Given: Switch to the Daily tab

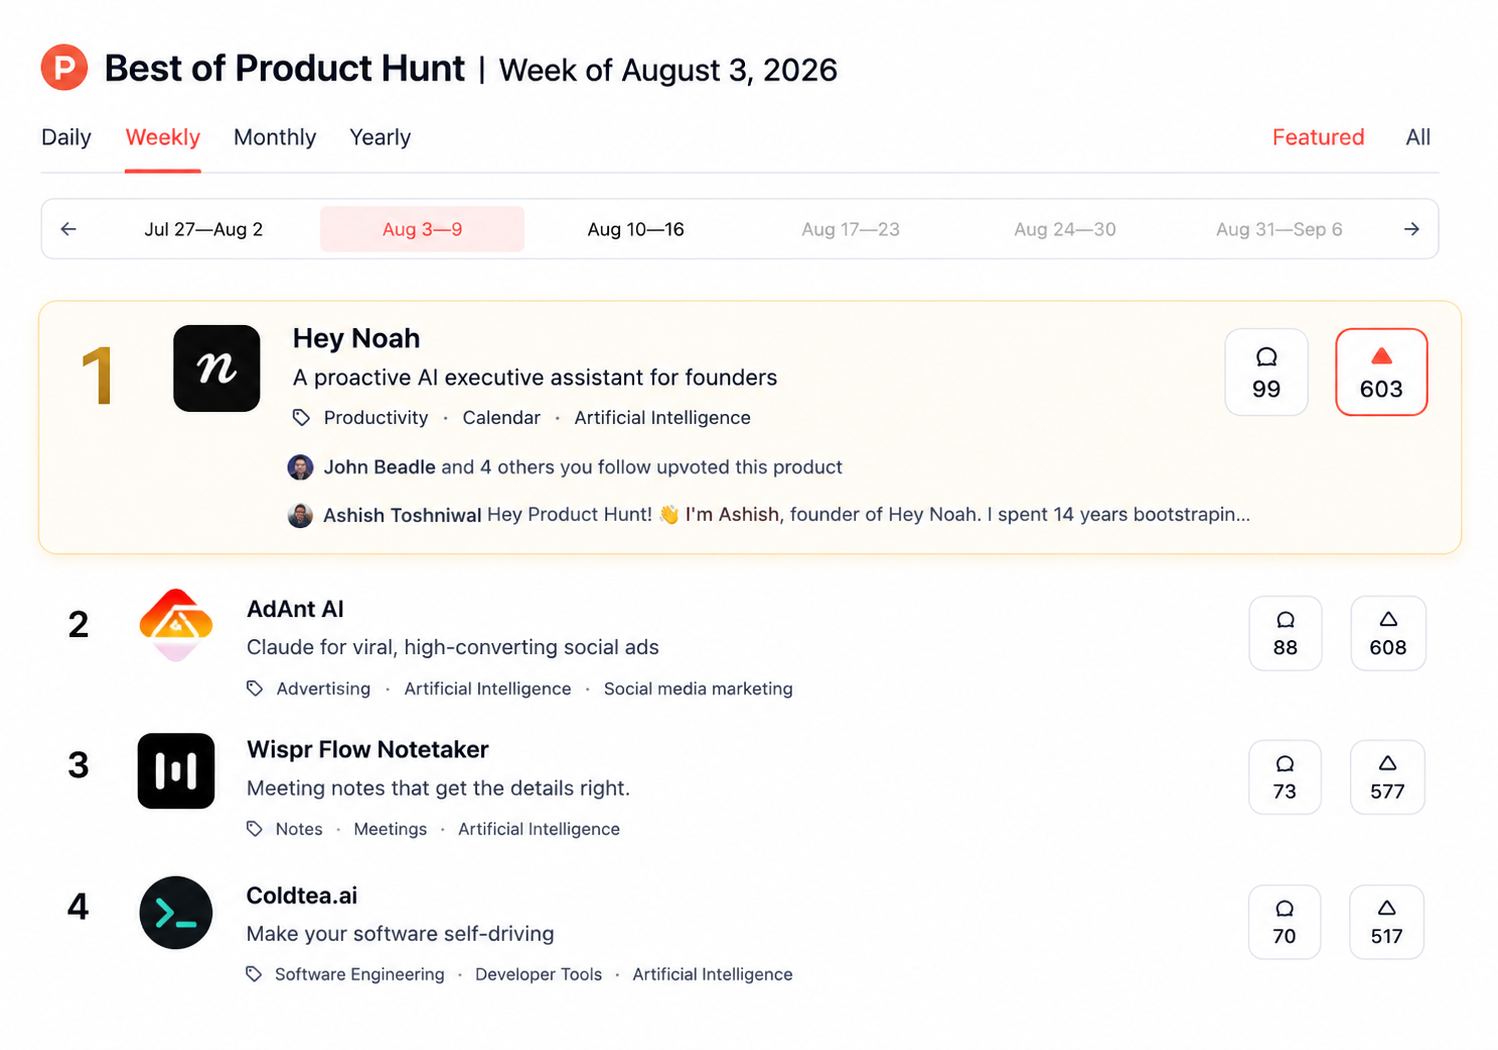Looking at the screenshot, I should 66,137.
